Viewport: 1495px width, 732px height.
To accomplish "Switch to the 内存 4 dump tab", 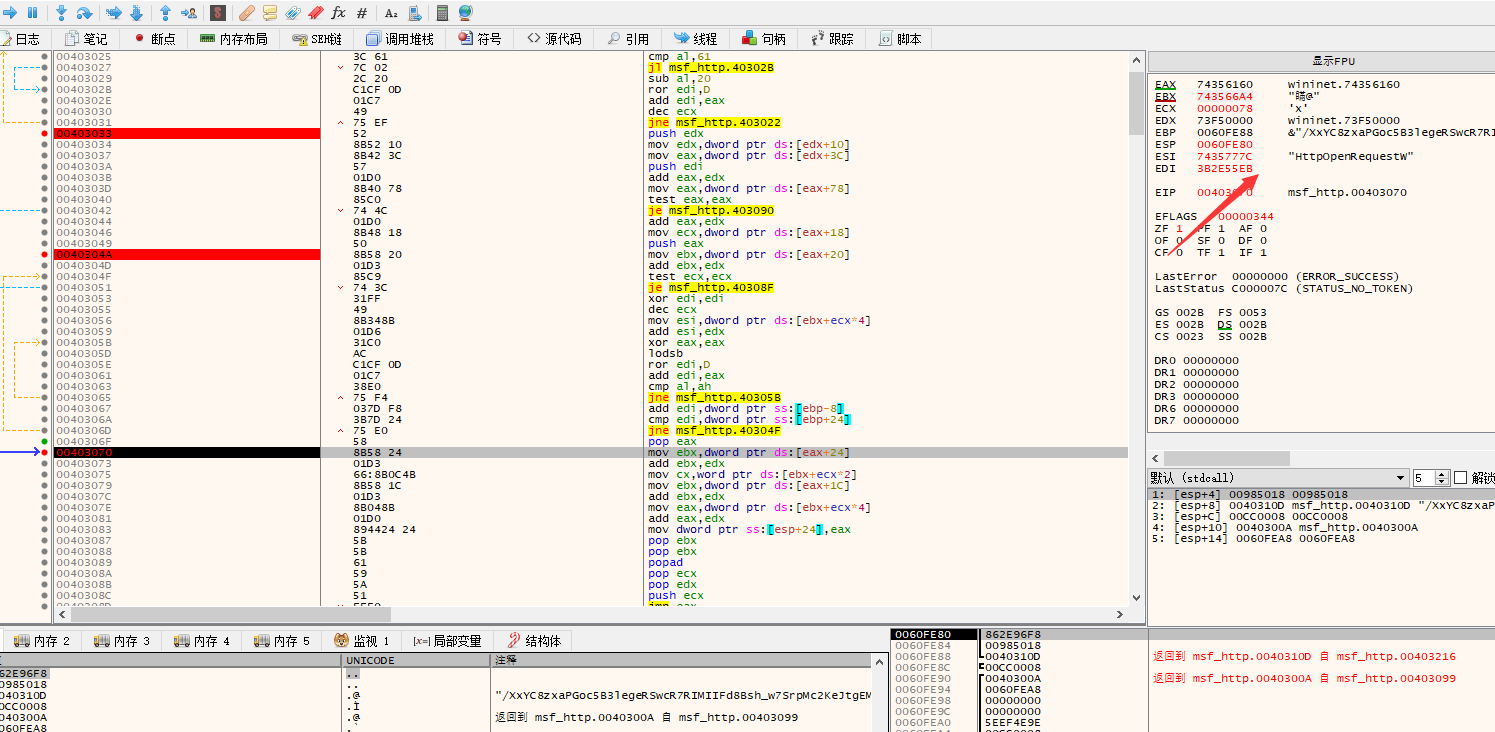I will (x=202, y=641).
